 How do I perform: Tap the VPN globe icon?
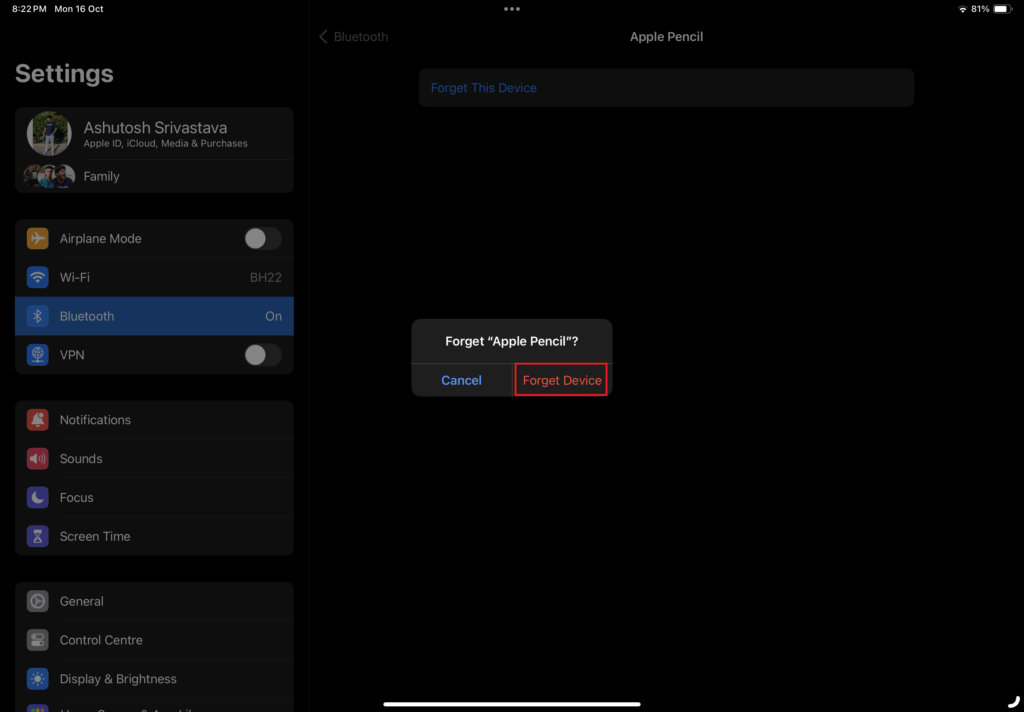(37, 355)
